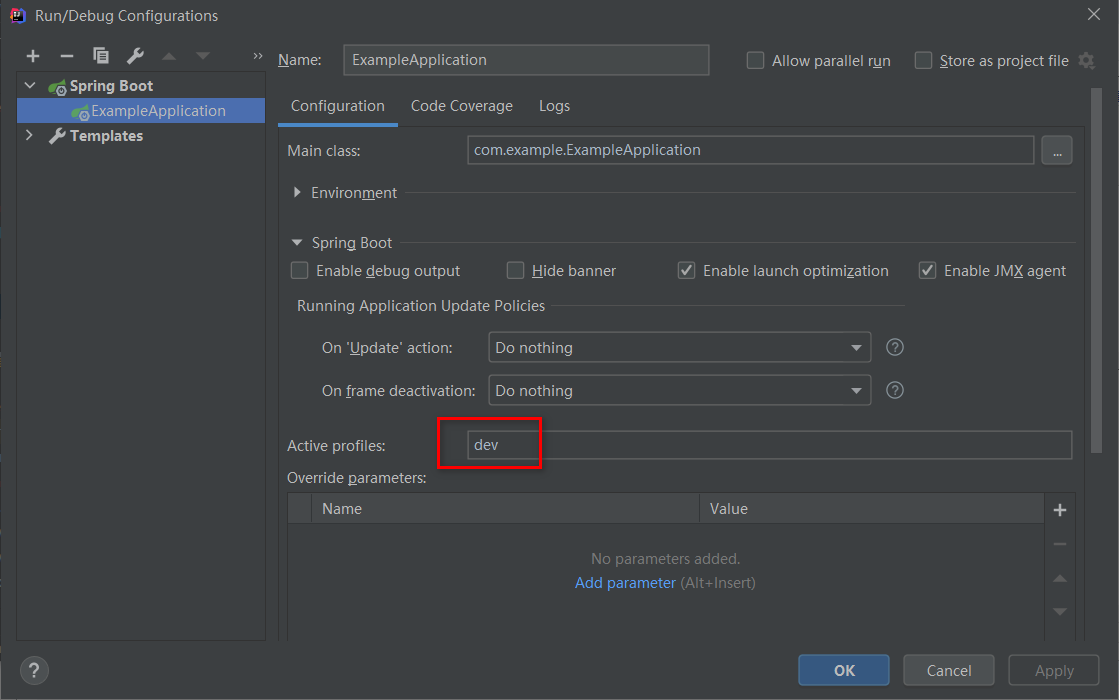Click the OK button
Image resolution: width=1119 pixels, height=700 pixels.
[x=844, y=670]
